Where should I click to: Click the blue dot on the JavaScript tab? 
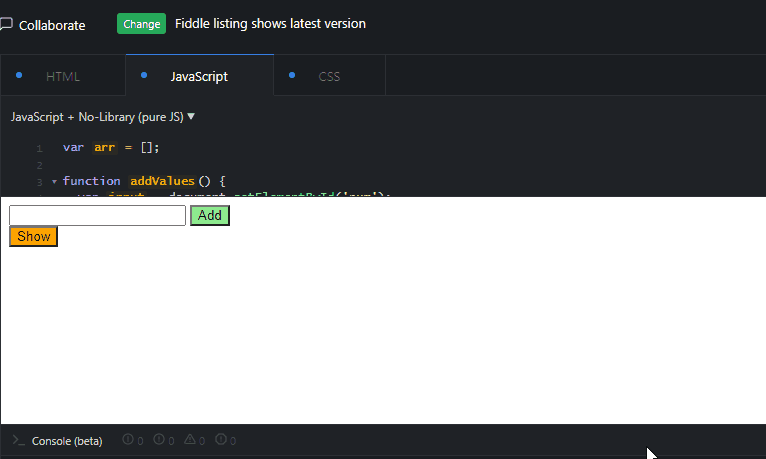(144, 75)
